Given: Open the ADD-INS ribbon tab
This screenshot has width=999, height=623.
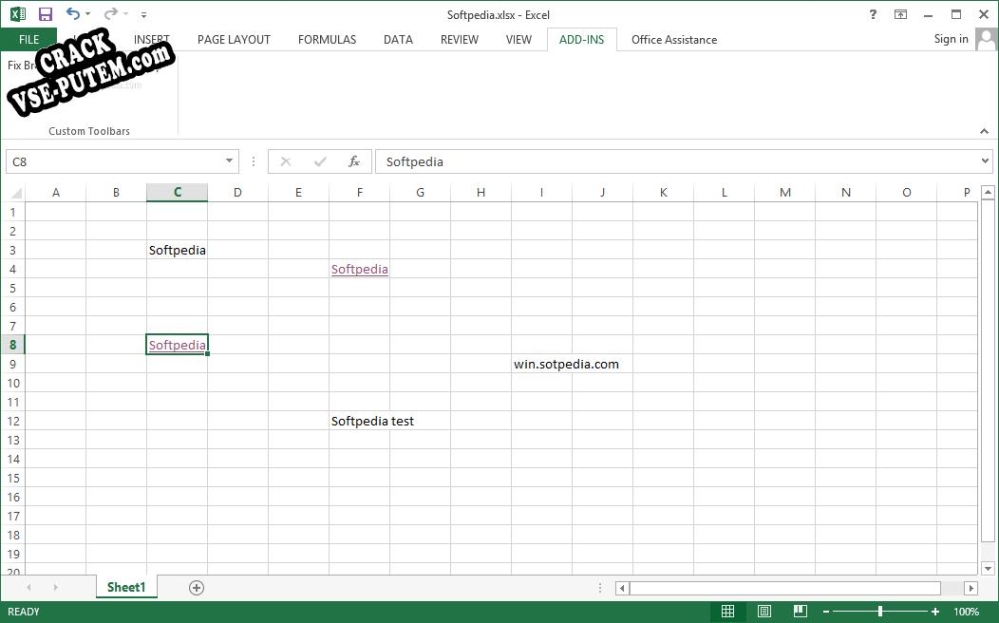Looking at the screenshot, I should tap(582, 39).
